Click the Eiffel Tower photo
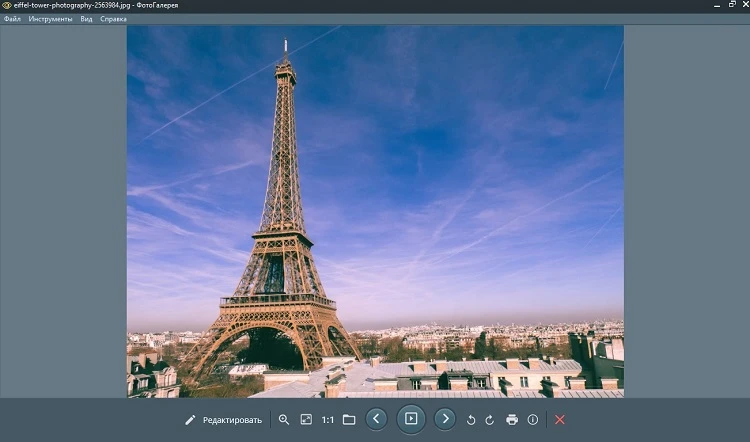The width and height of the screenshot is (750, 442). coord(375,211)
